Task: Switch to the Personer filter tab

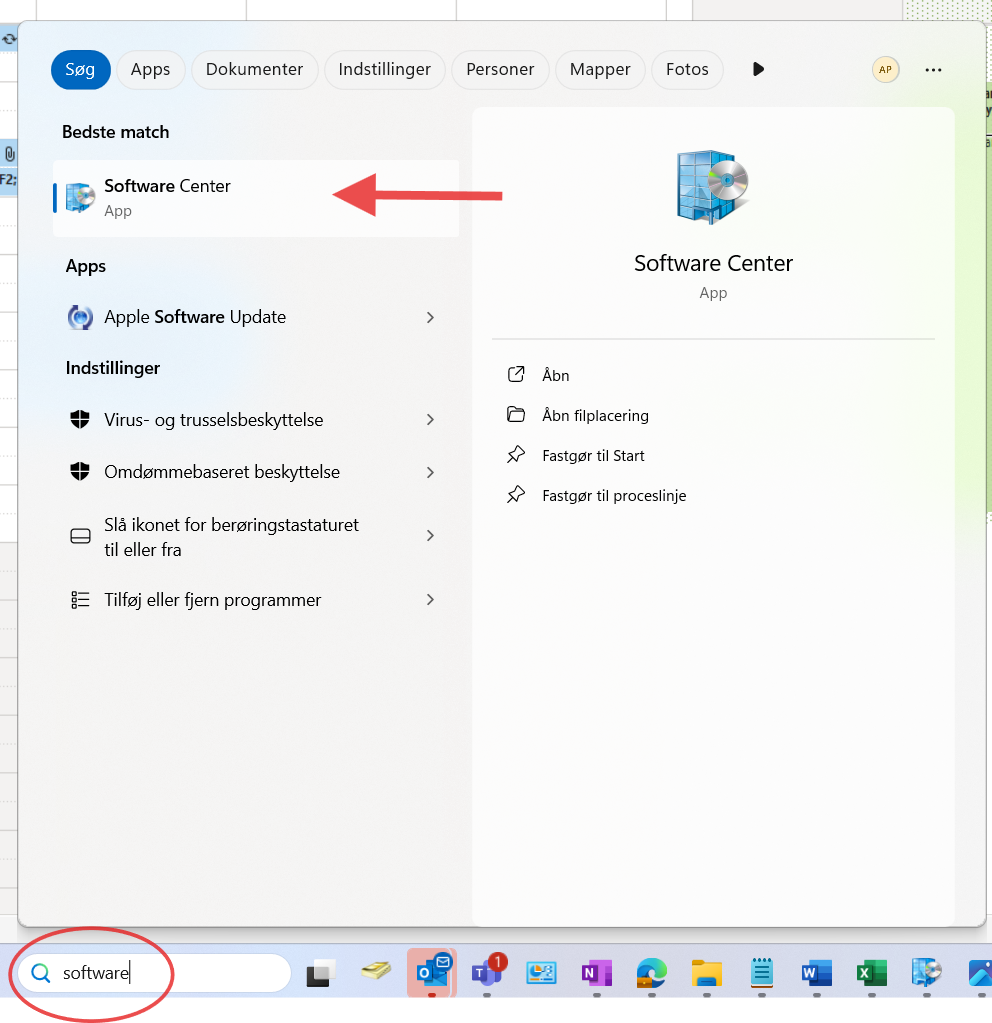Action: [x=500, y=69]
